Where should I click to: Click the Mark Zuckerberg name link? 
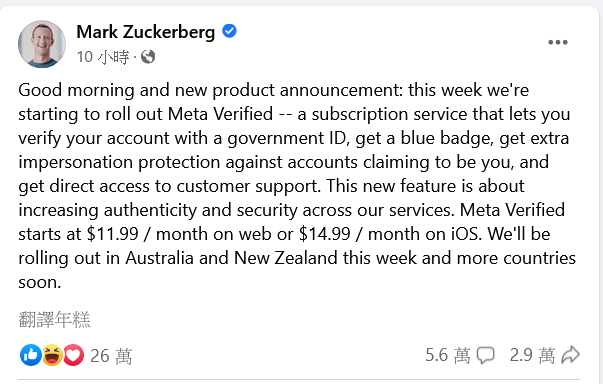(145, 32)
